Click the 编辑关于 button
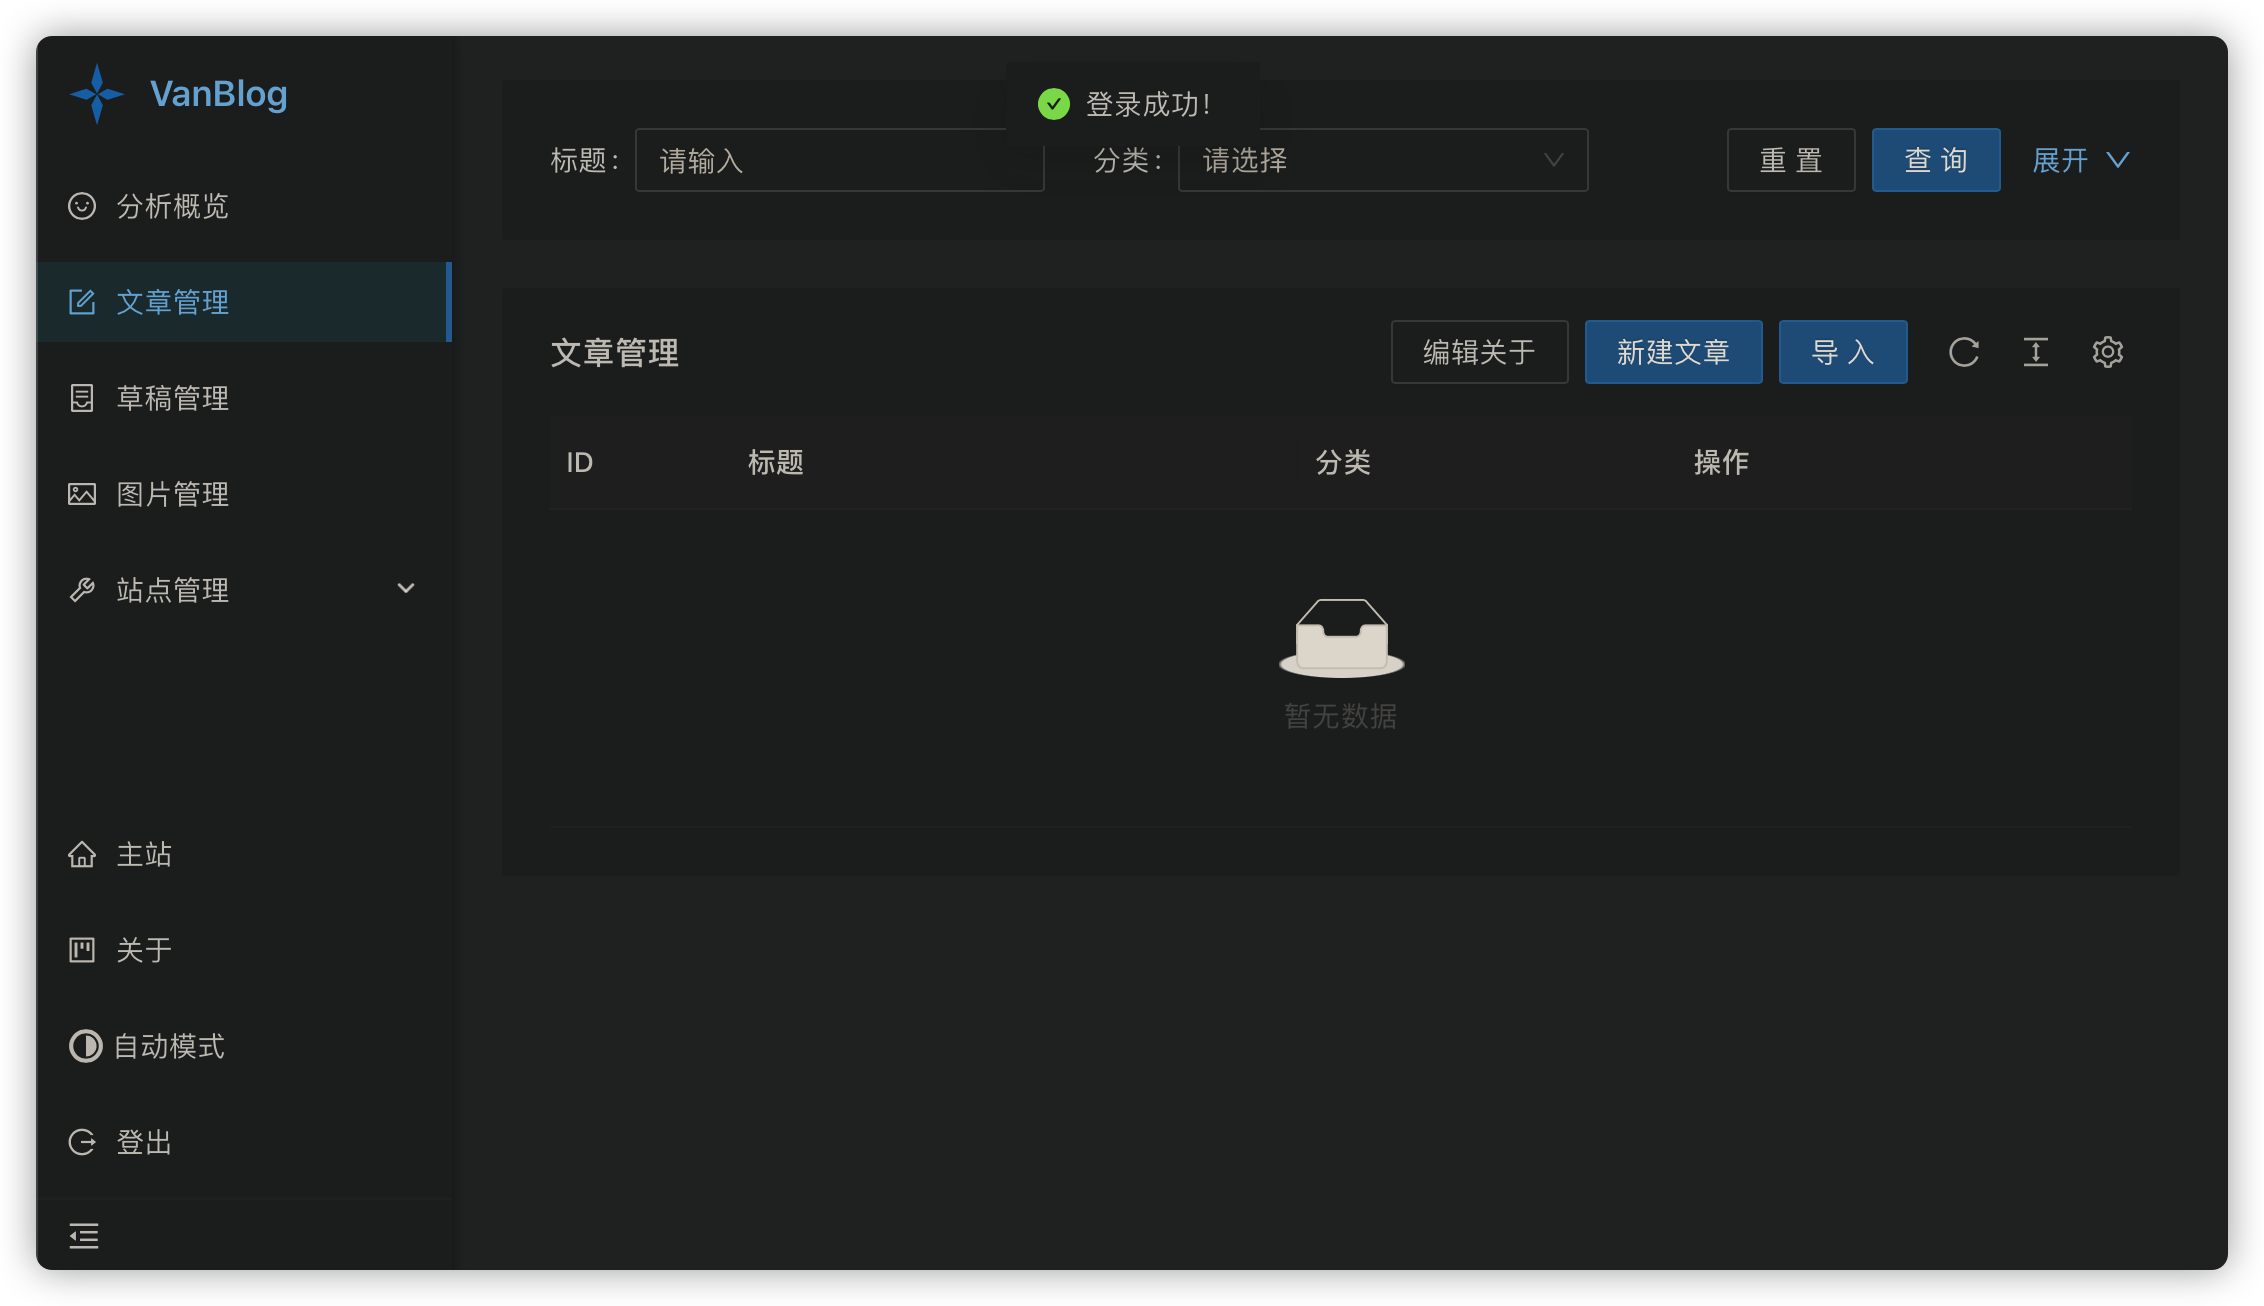The image size is (2264, 1306). pyautogui.click(x=1479, y=352)
